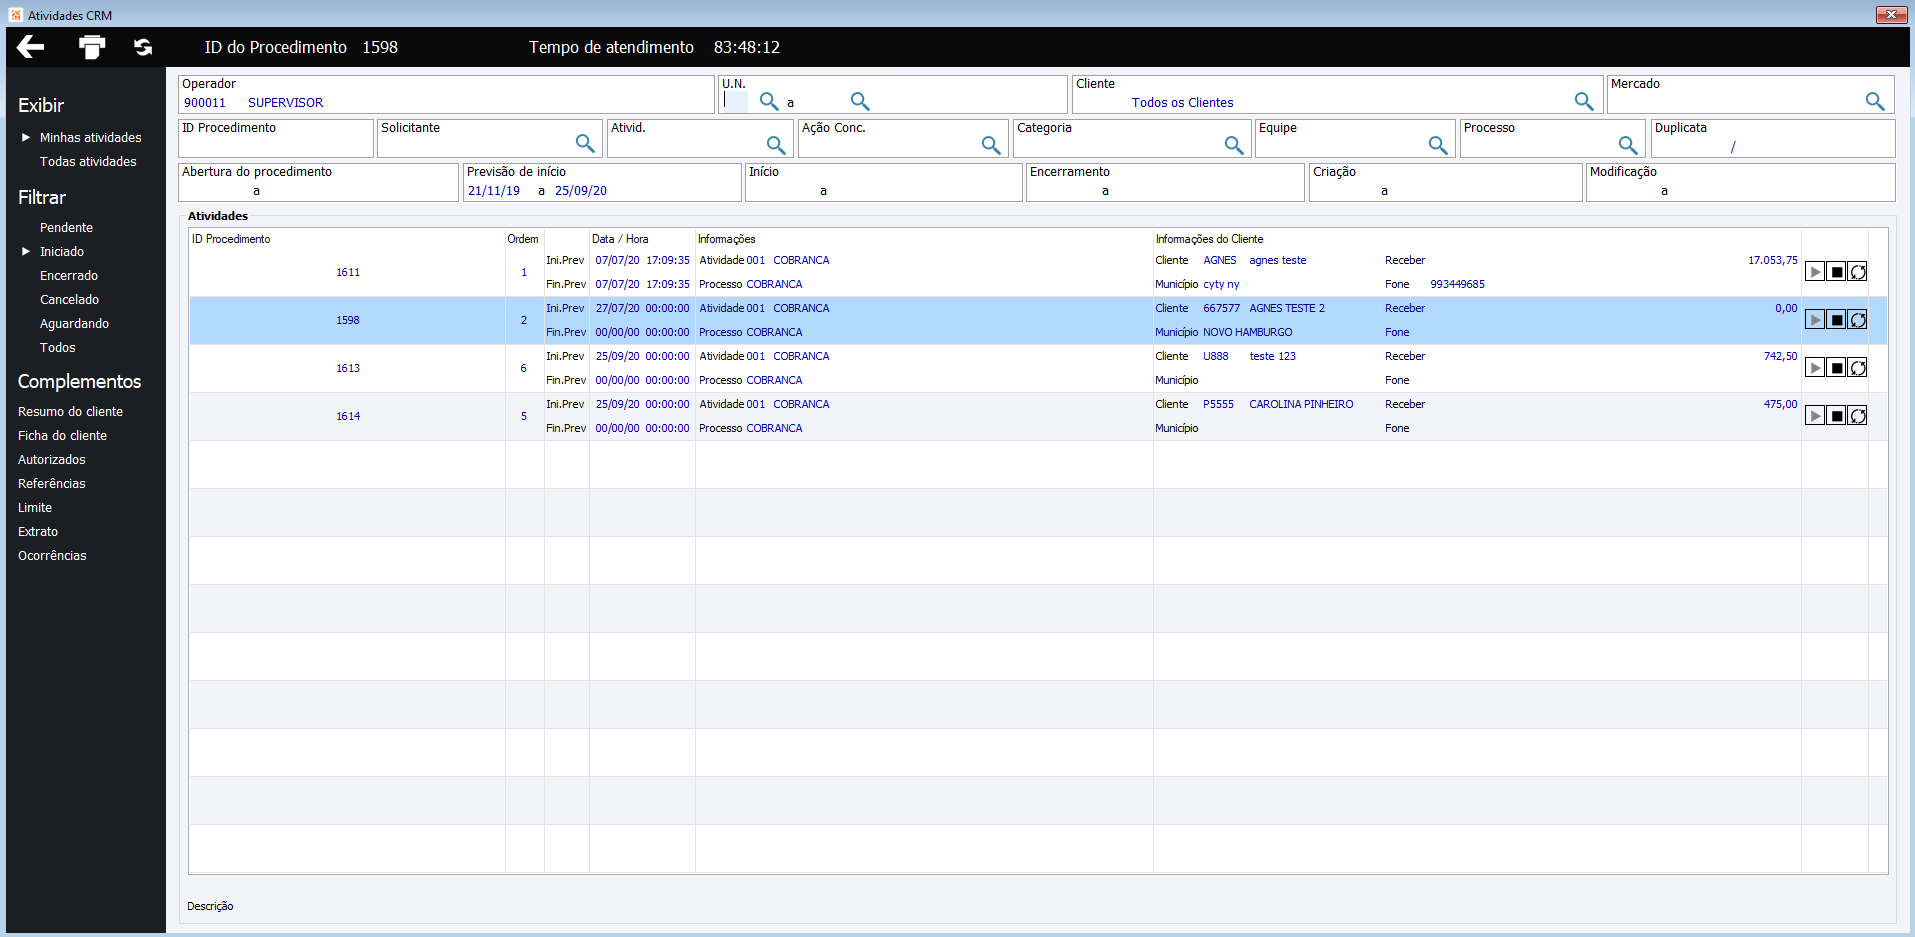Viewport: 1915px width, 937px height.
Task: Click the back arrow icon
Action: click(x=31, y=47)
